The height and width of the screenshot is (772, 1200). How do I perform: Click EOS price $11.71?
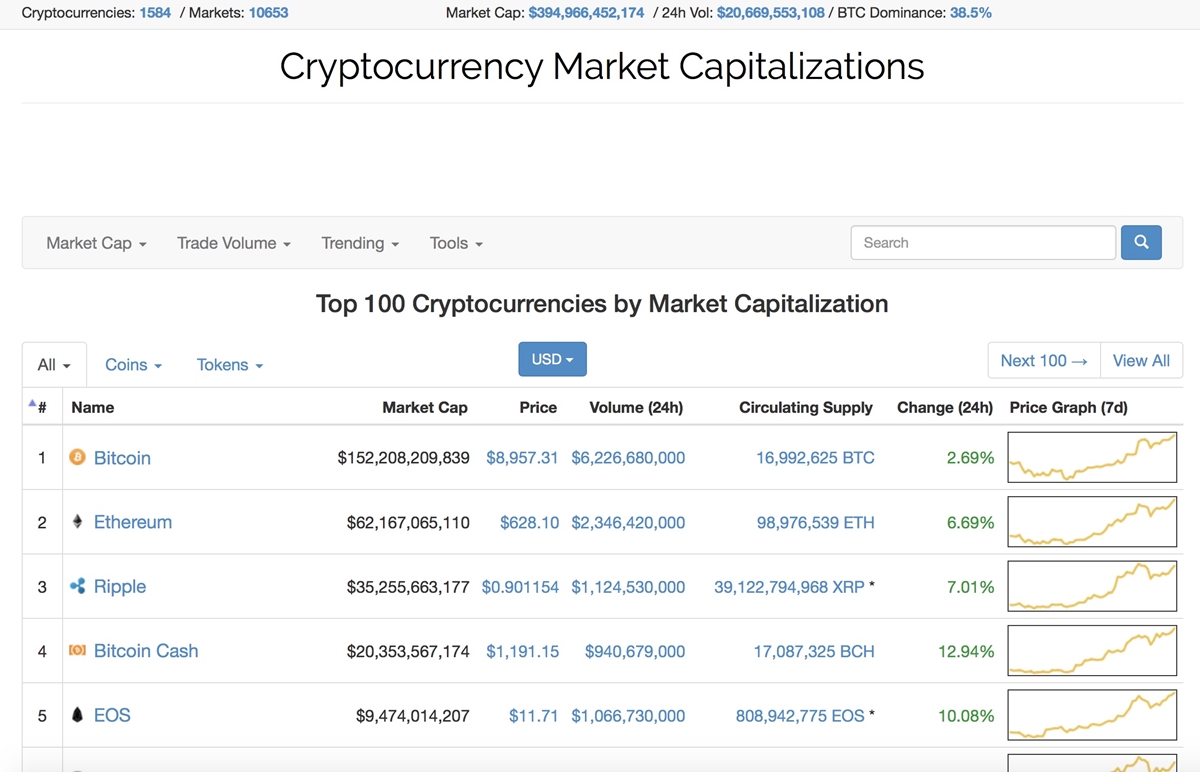pyautogui.click(x=533, y=716)
